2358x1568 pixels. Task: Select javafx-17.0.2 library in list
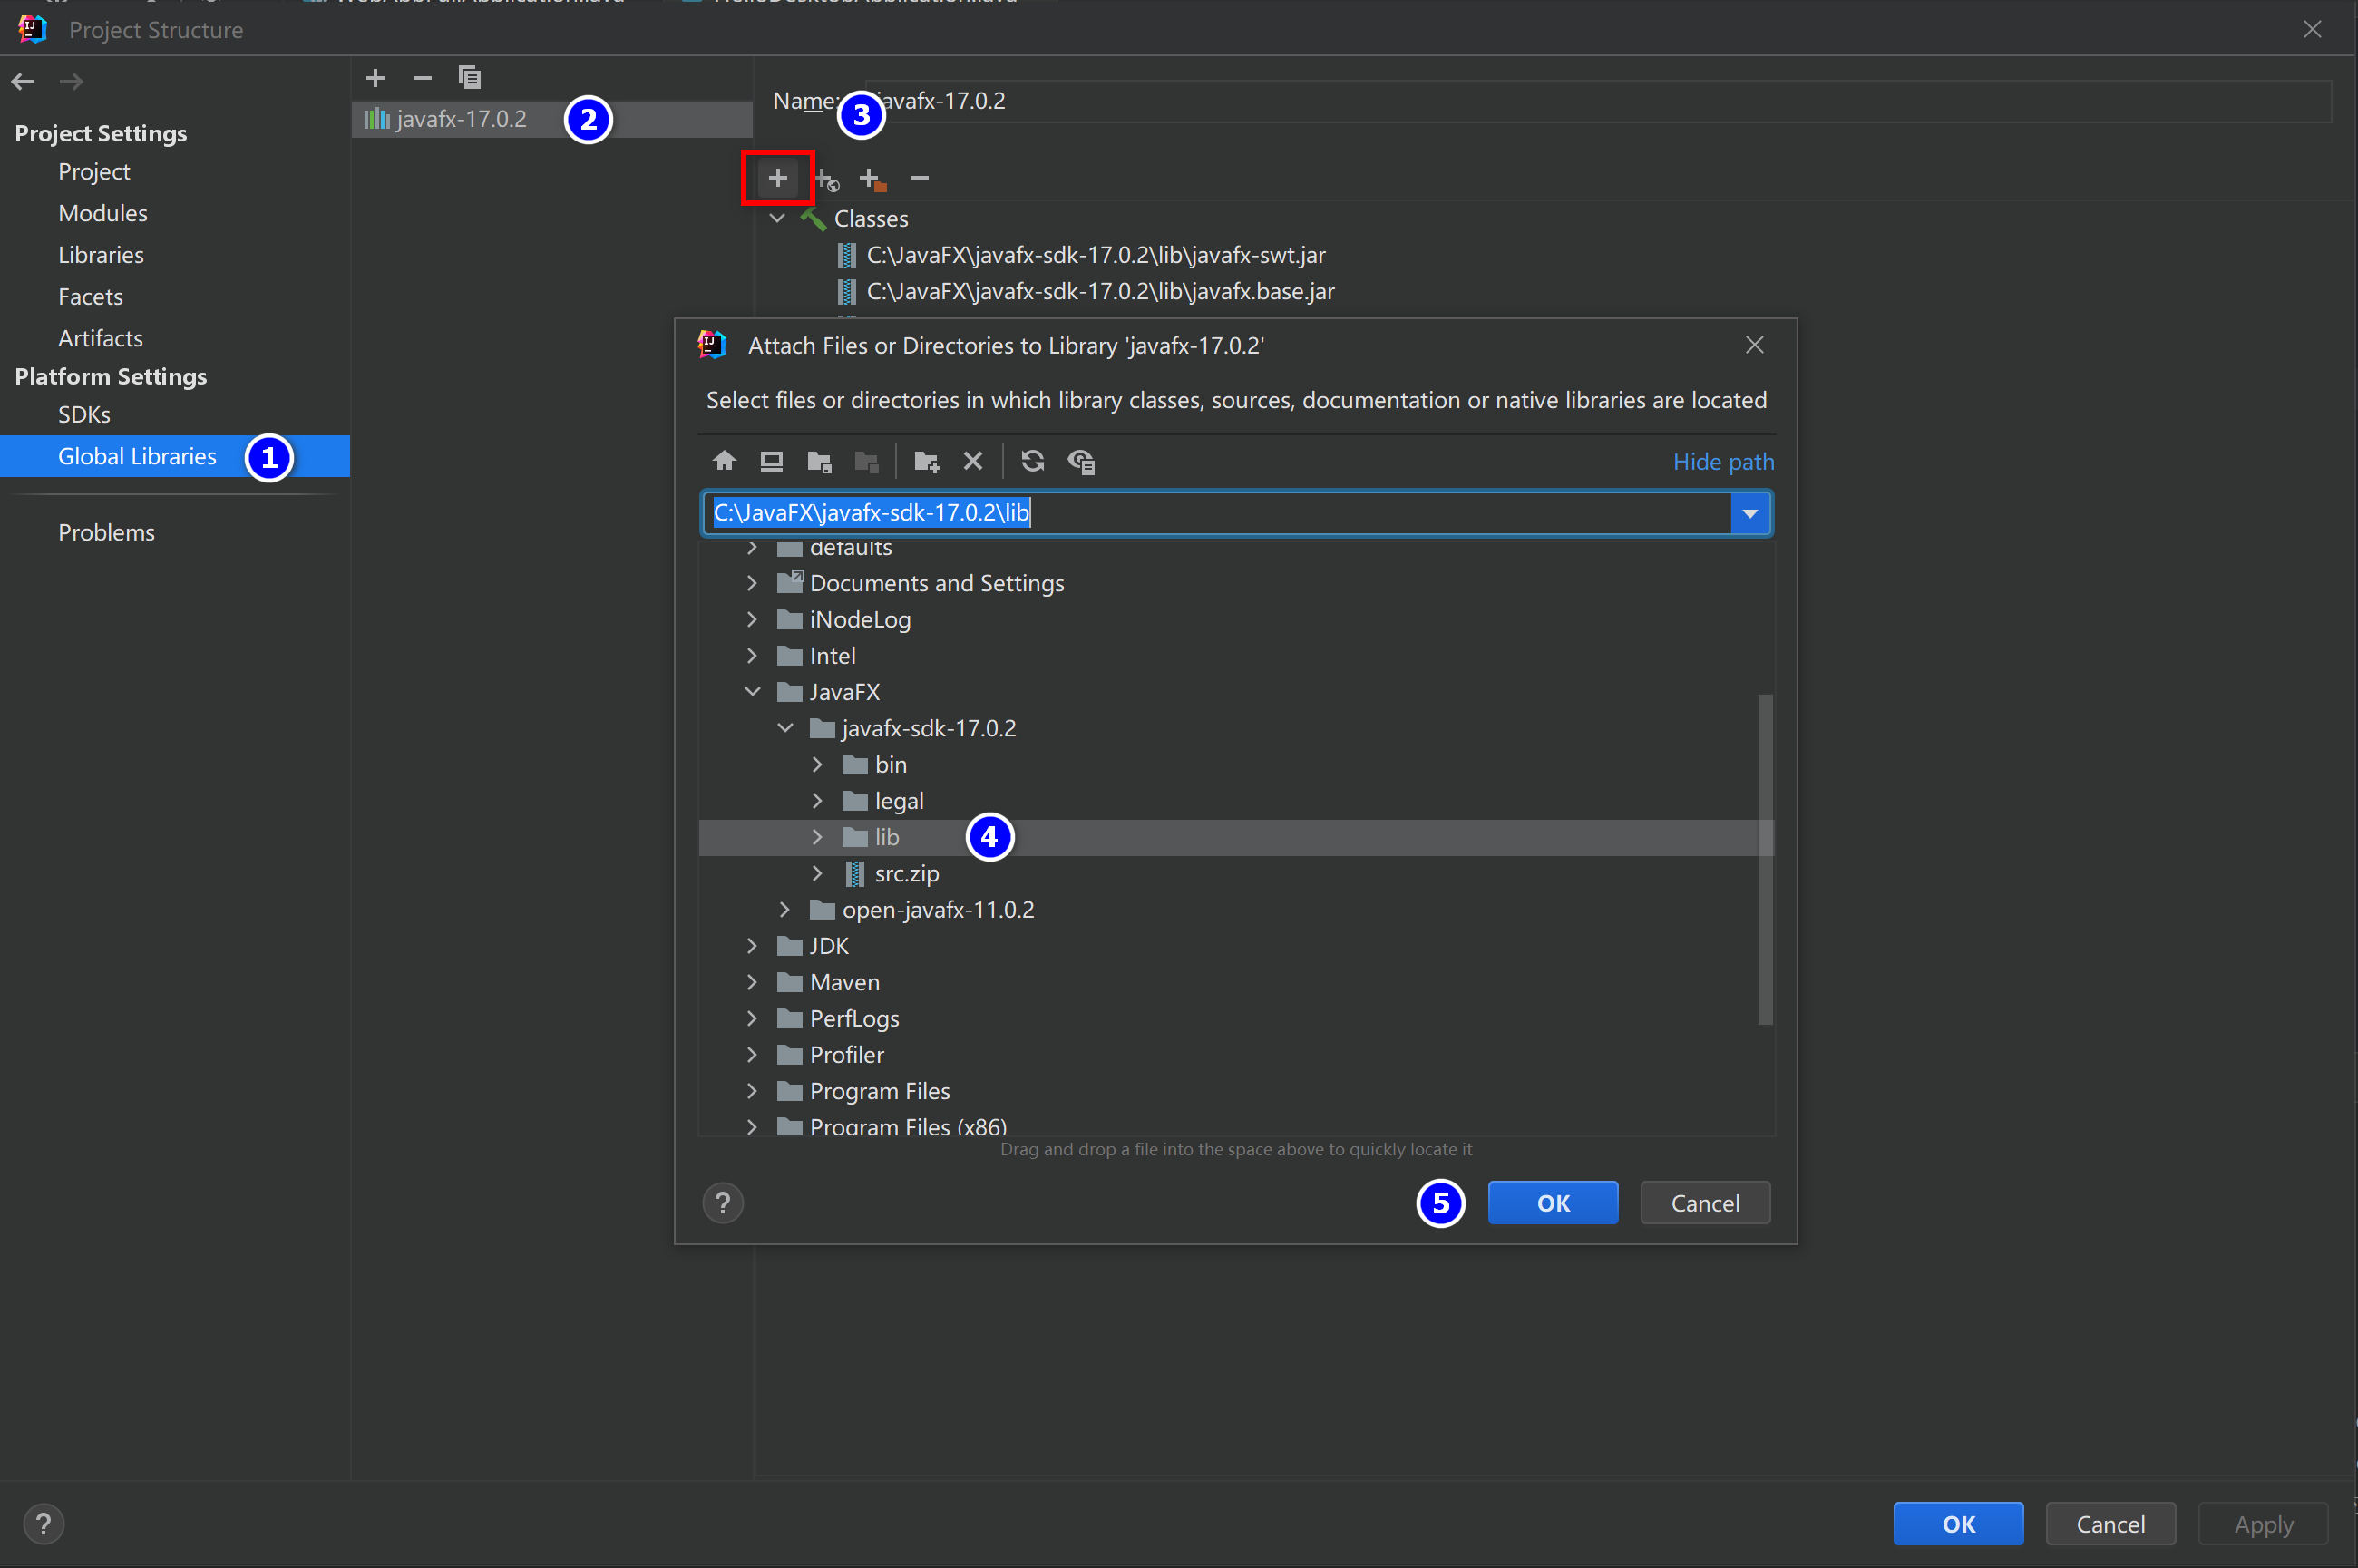(552, 119)
